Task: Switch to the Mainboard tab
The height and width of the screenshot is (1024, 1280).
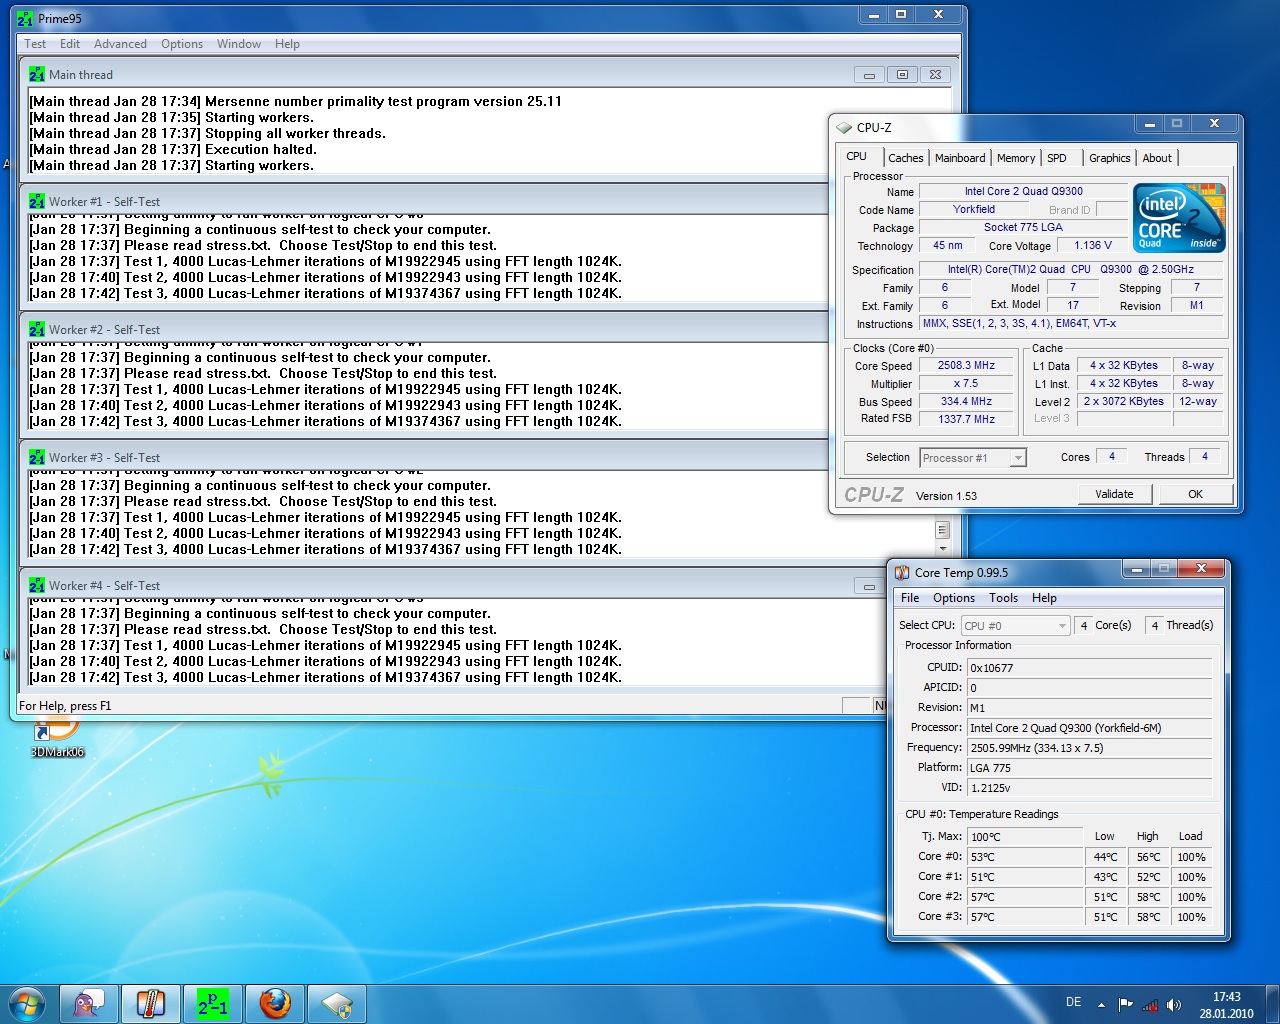Action: [960, 158]
